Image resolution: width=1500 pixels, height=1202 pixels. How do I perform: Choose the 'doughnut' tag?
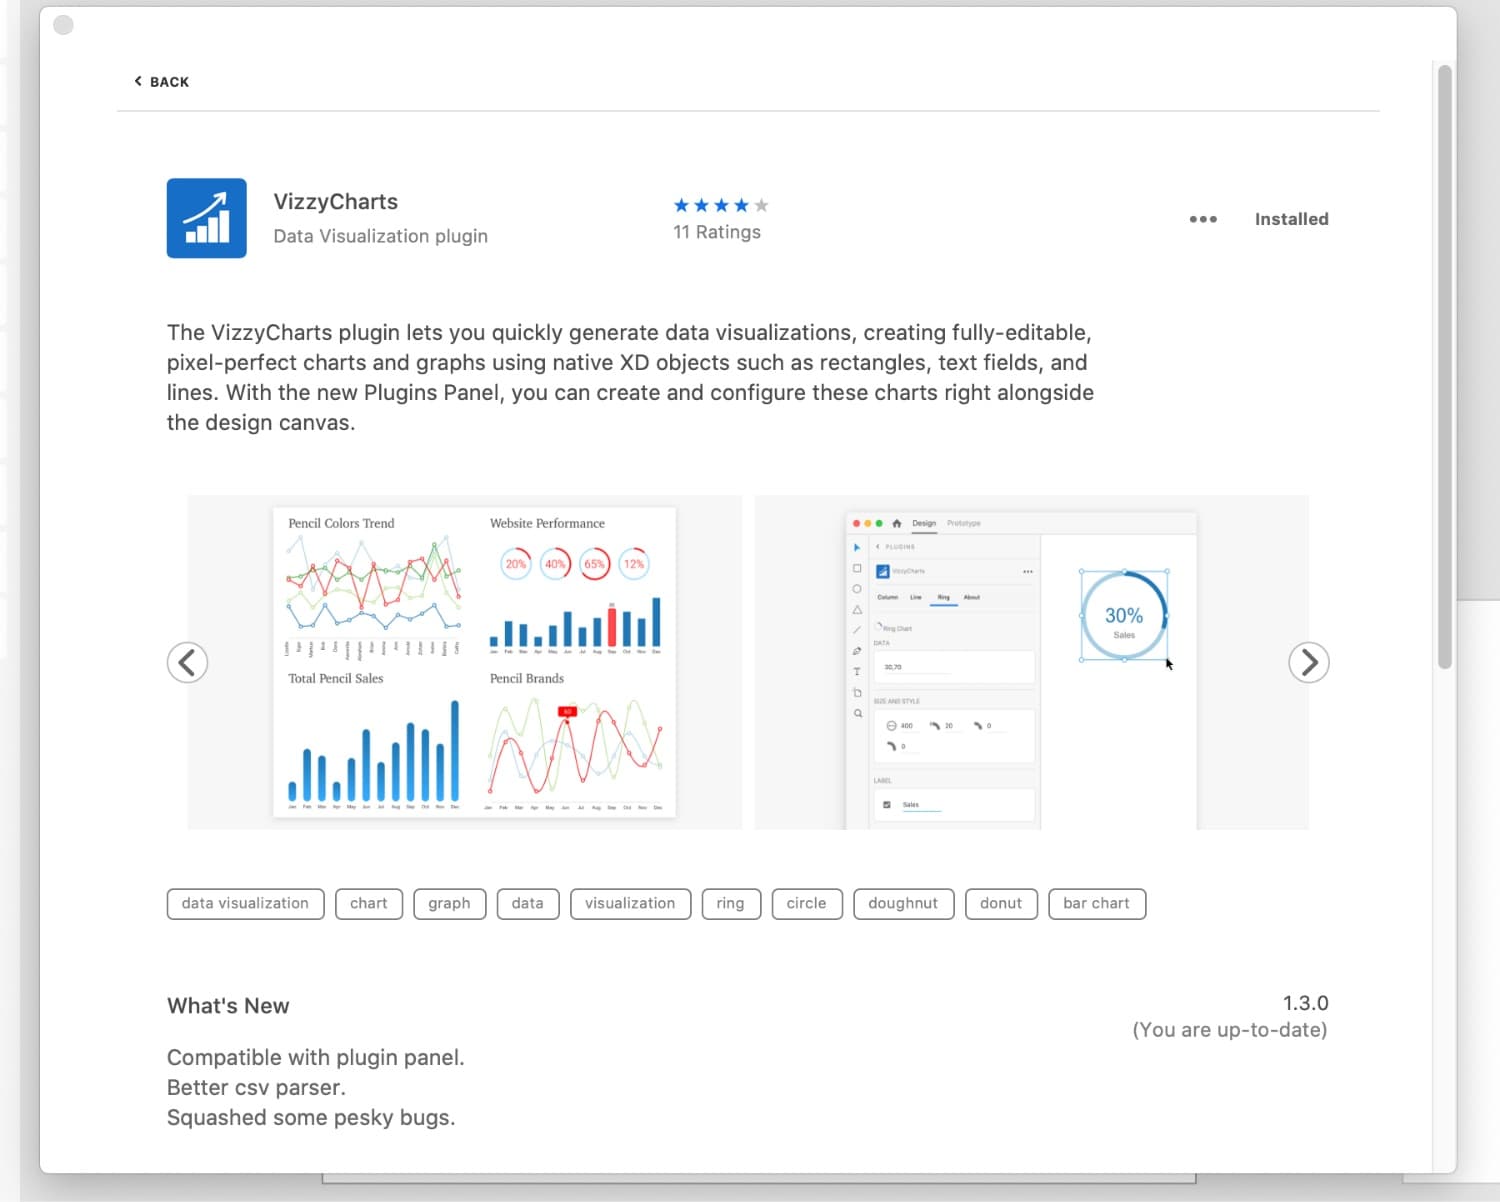[903, 903]
